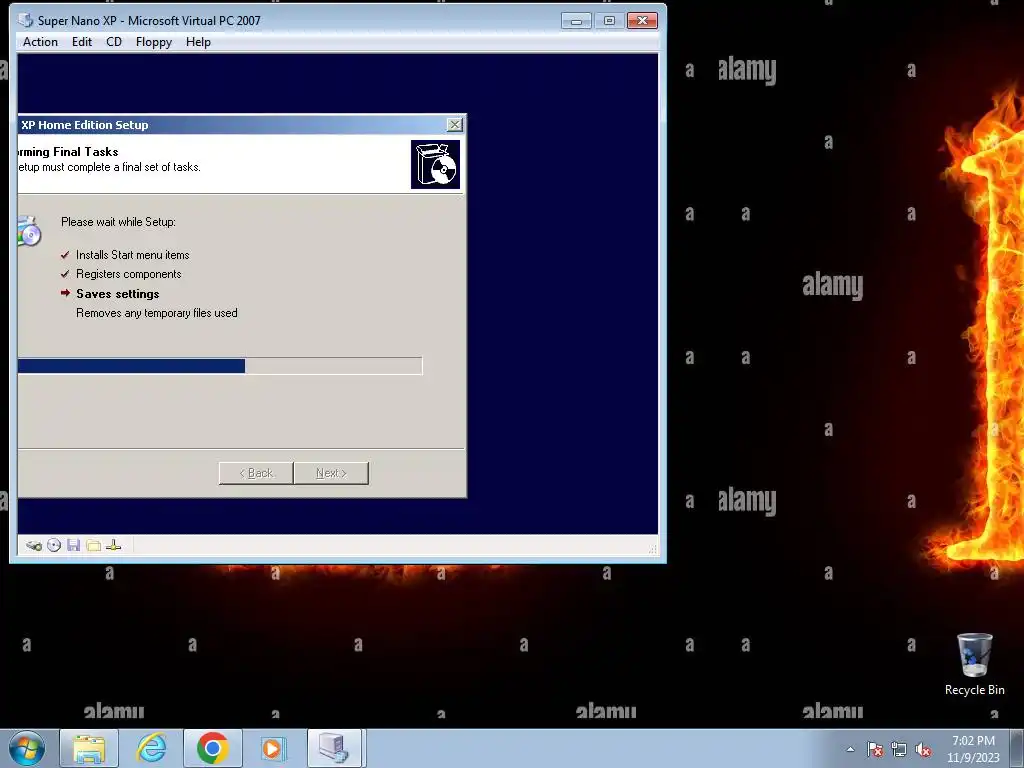Click the Virtual PC resize grip corner
Image resolution: width=1024 pixels, height=768 pixels.
click(x=652, y=549)
